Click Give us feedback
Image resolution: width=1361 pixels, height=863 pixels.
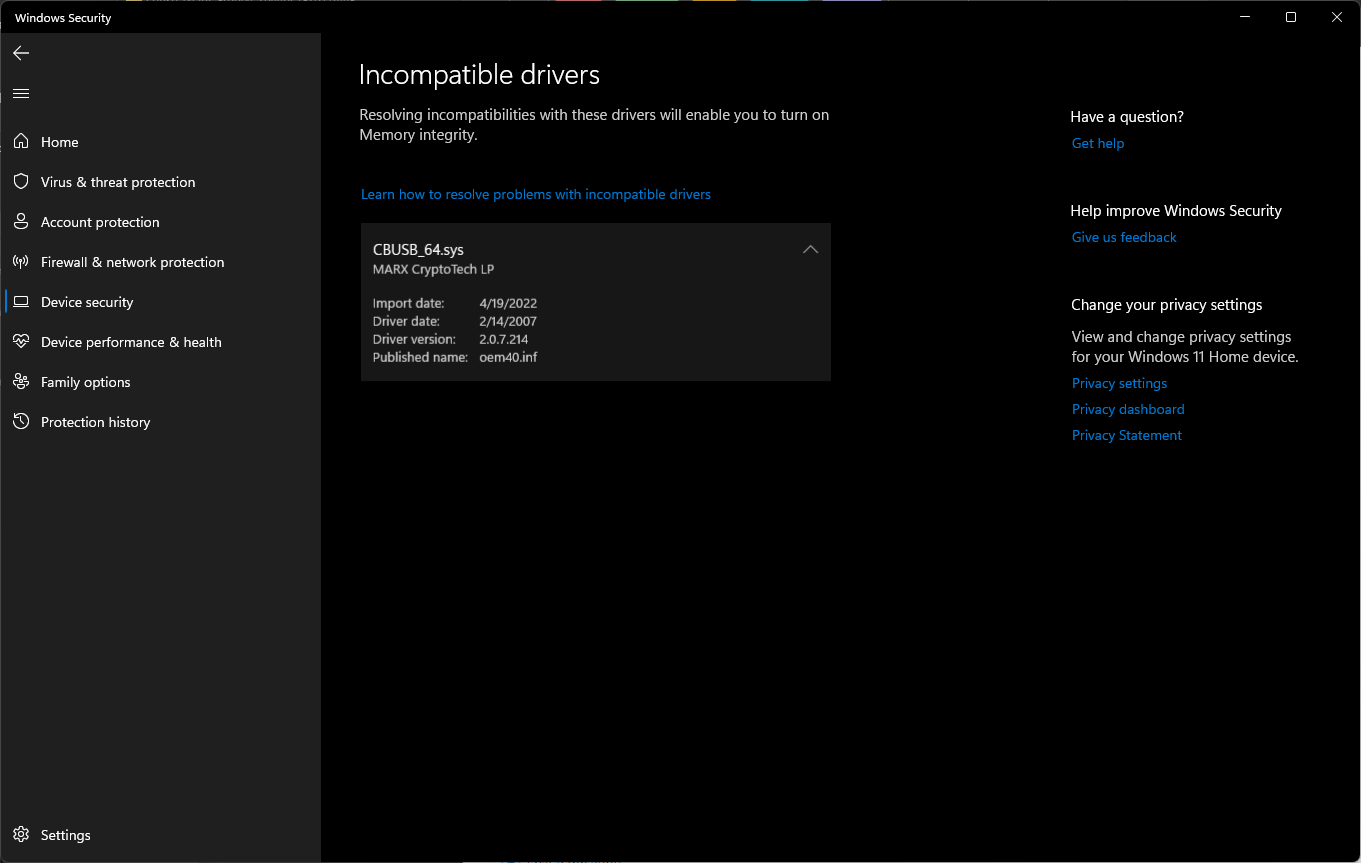tap(1123, 237)
